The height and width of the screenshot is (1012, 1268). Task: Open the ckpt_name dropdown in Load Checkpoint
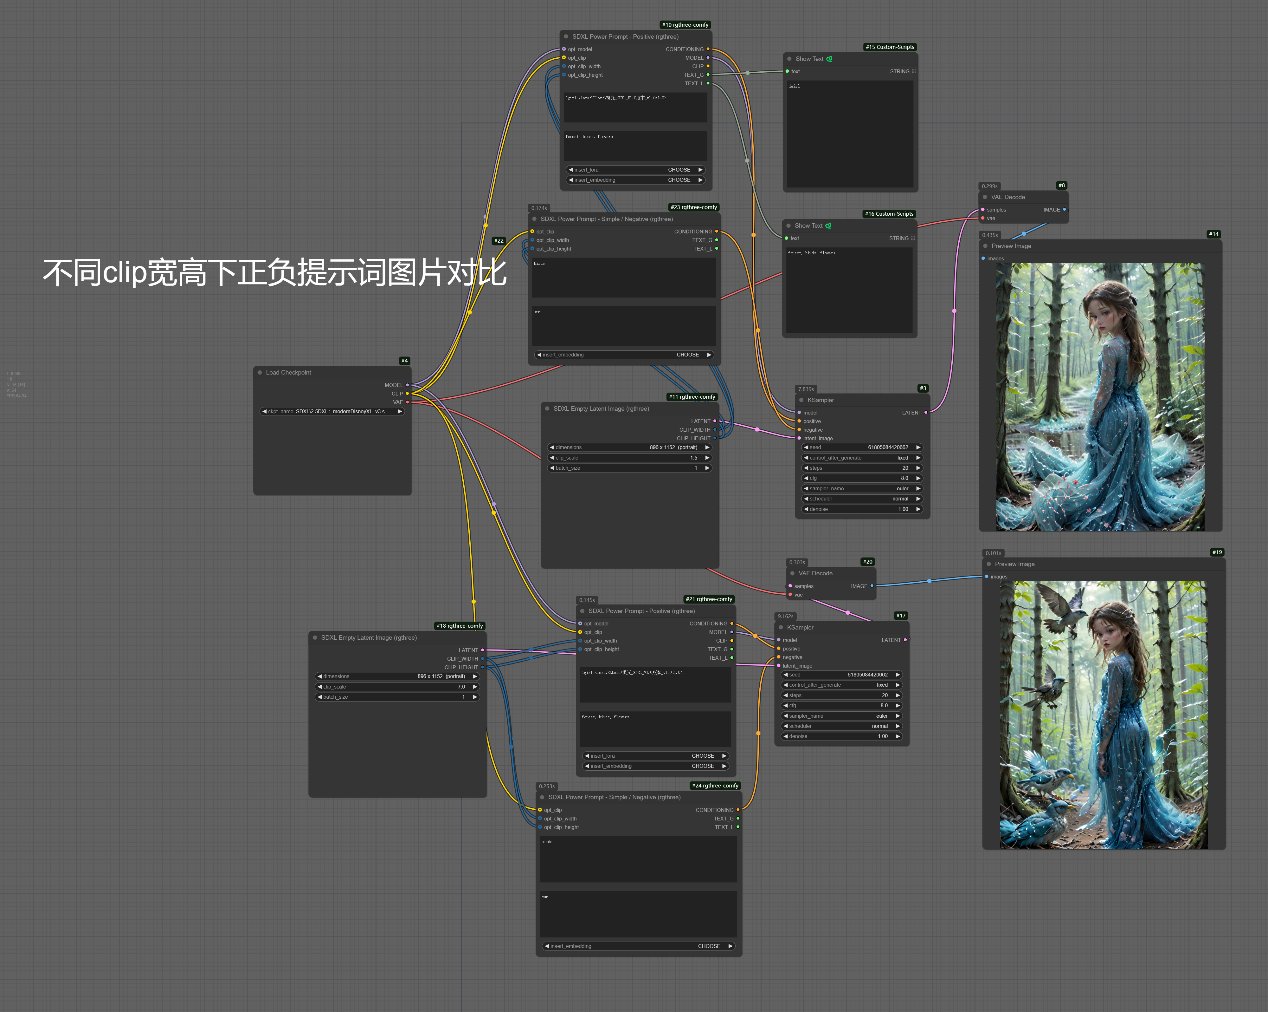pos(332,411)
